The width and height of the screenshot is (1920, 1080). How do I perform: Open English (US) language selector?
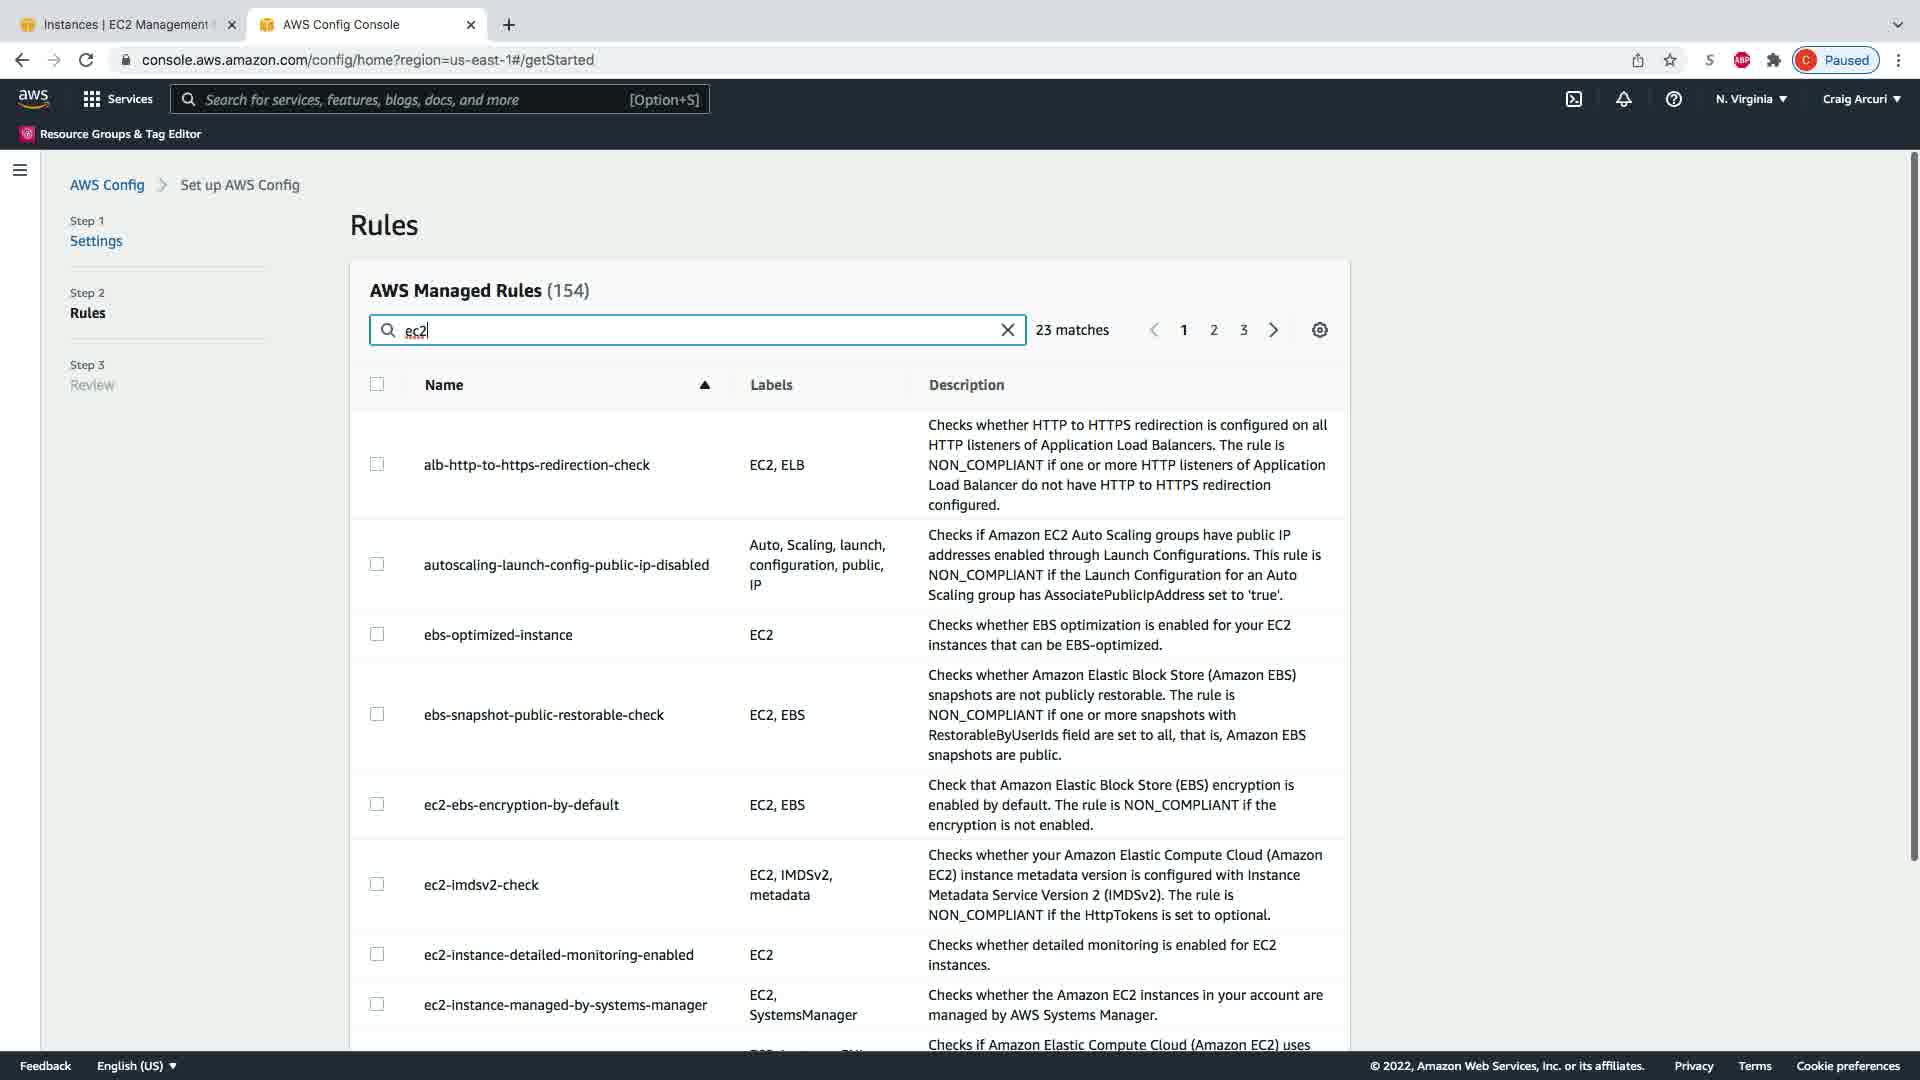coord(137,1066)
